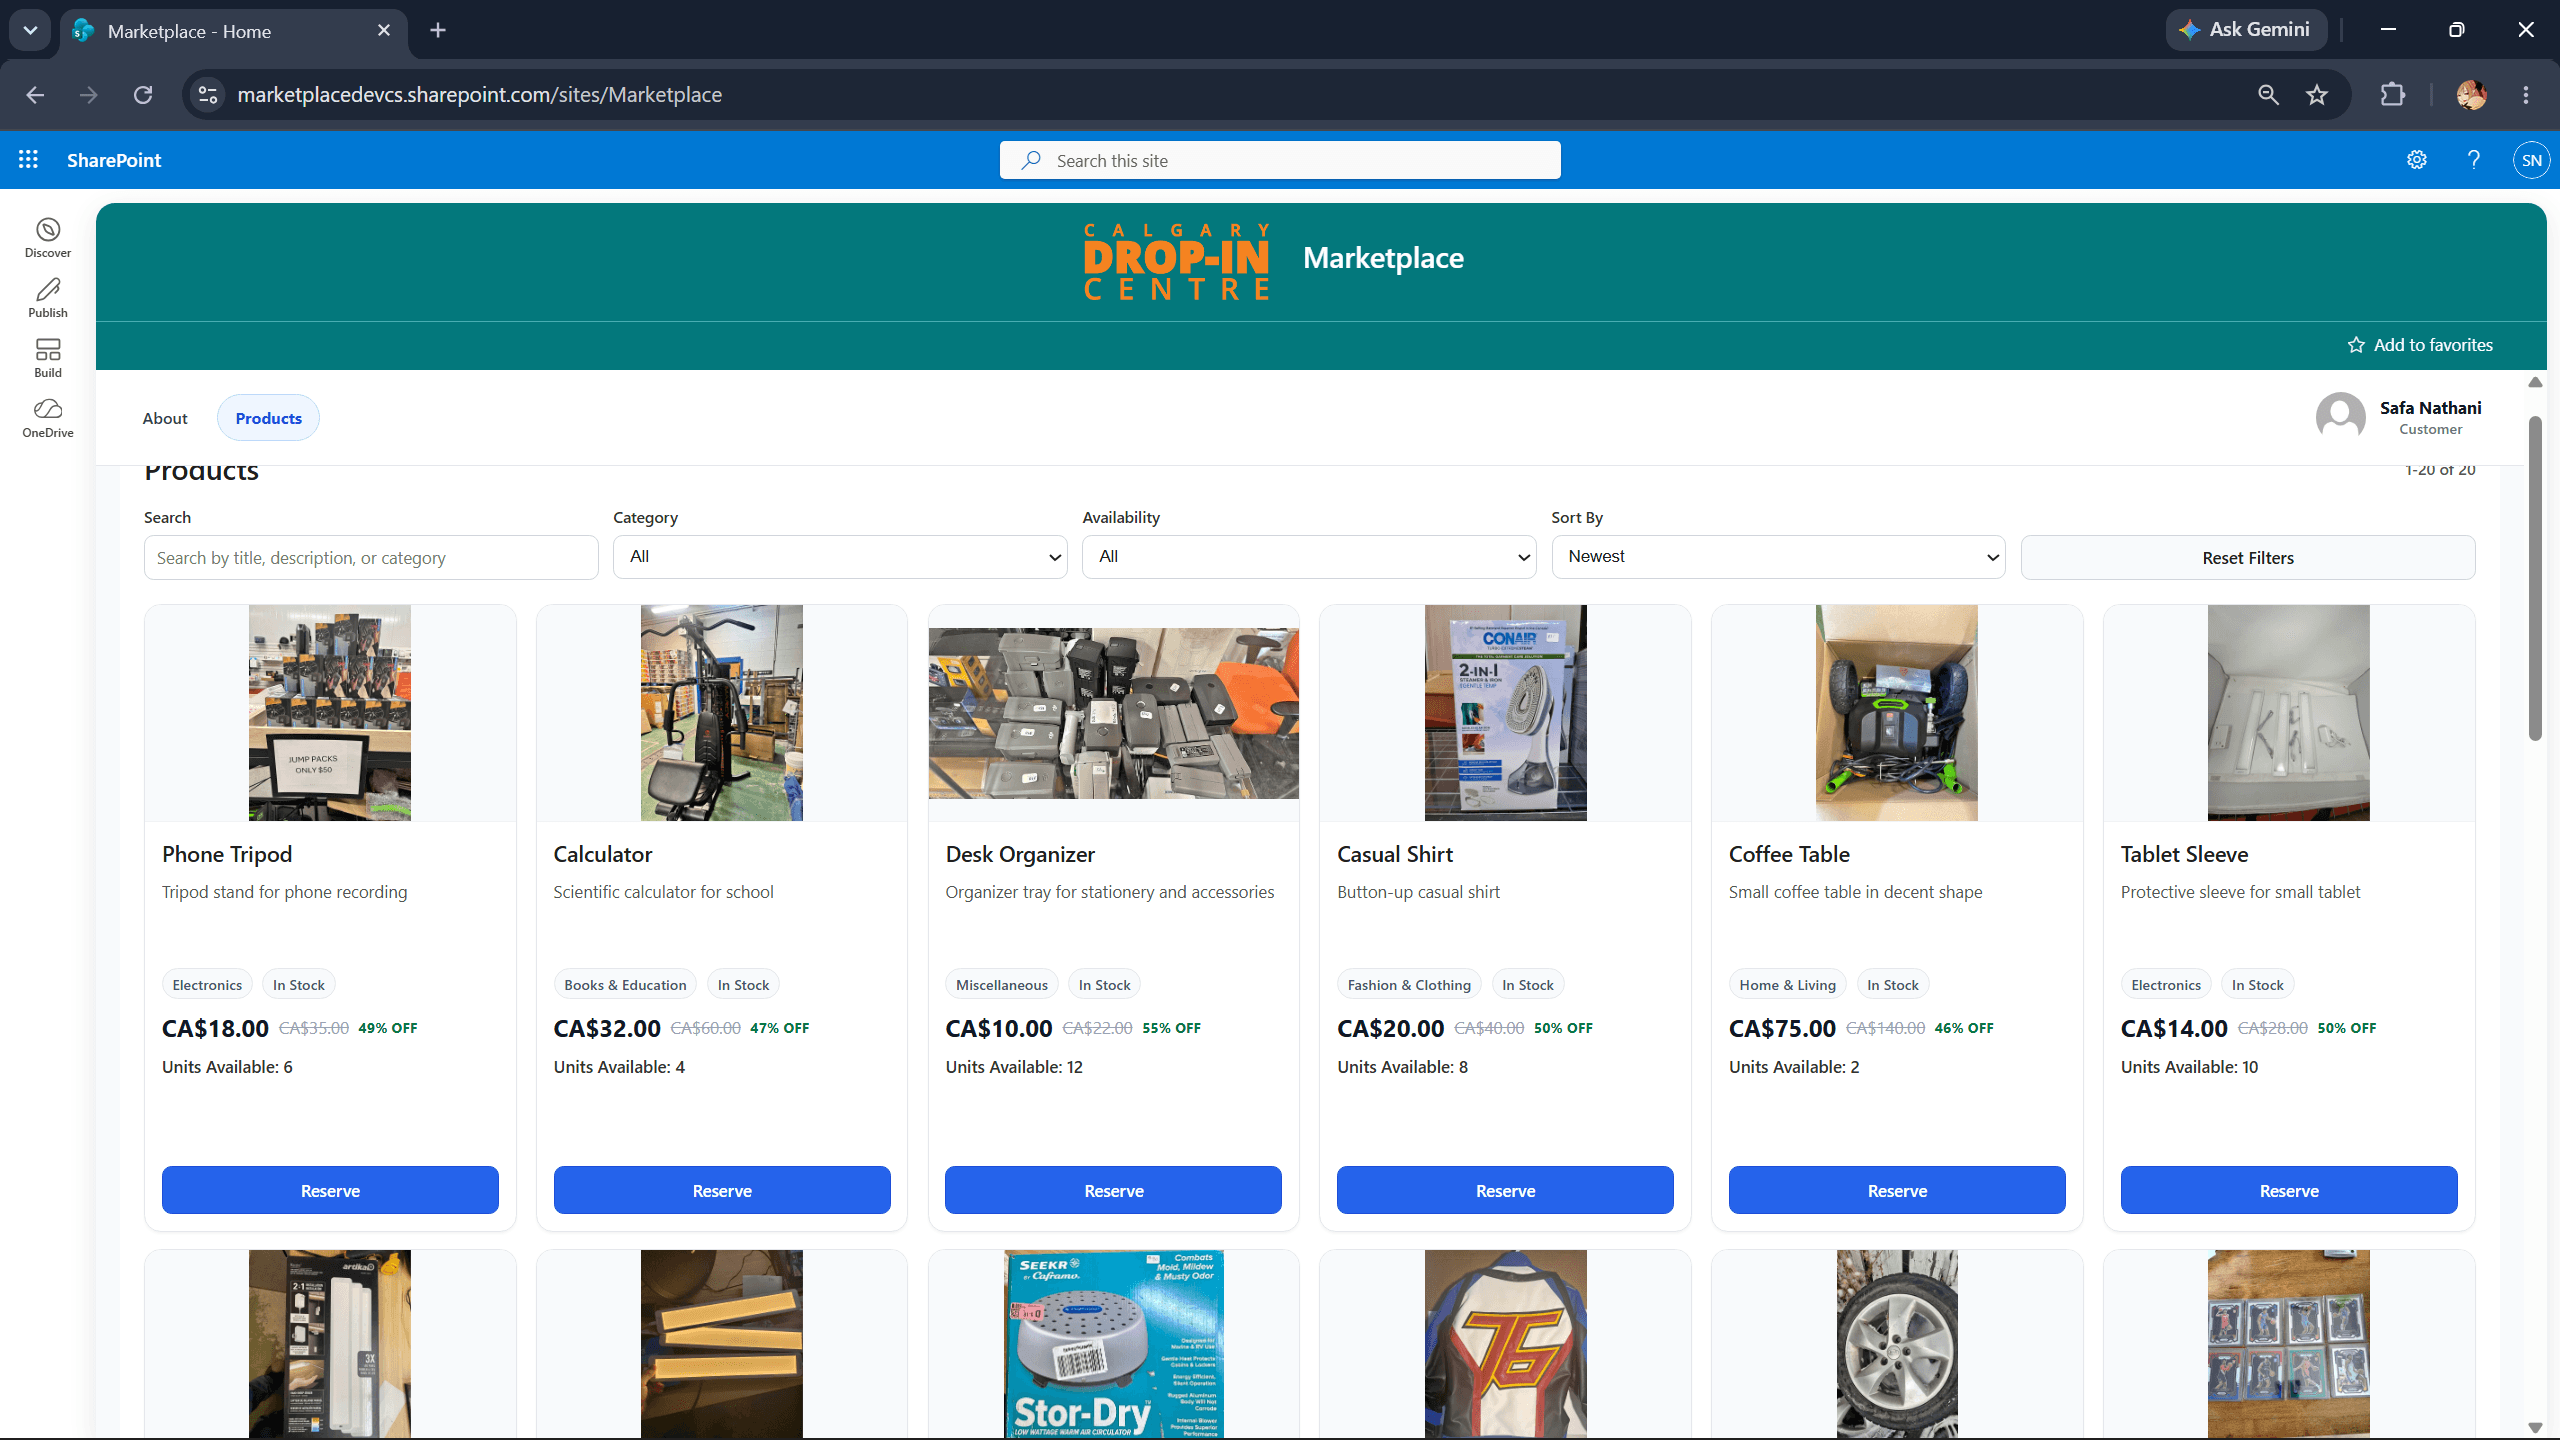This screenshot has width=2560, height=1440.
Task: Reserve the Calculator
Action: (x=722, y=1190)
